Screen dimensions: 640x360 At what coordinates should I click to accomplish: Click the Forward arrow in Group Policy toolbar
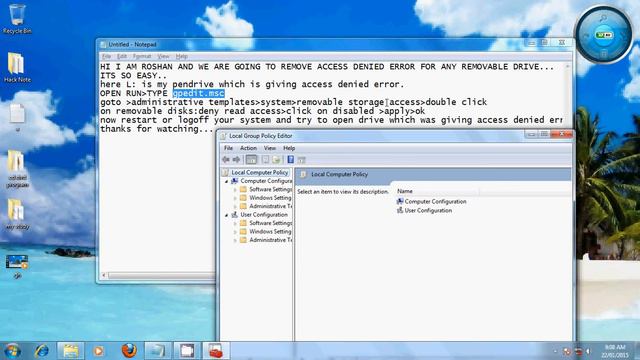click(236, 160)
